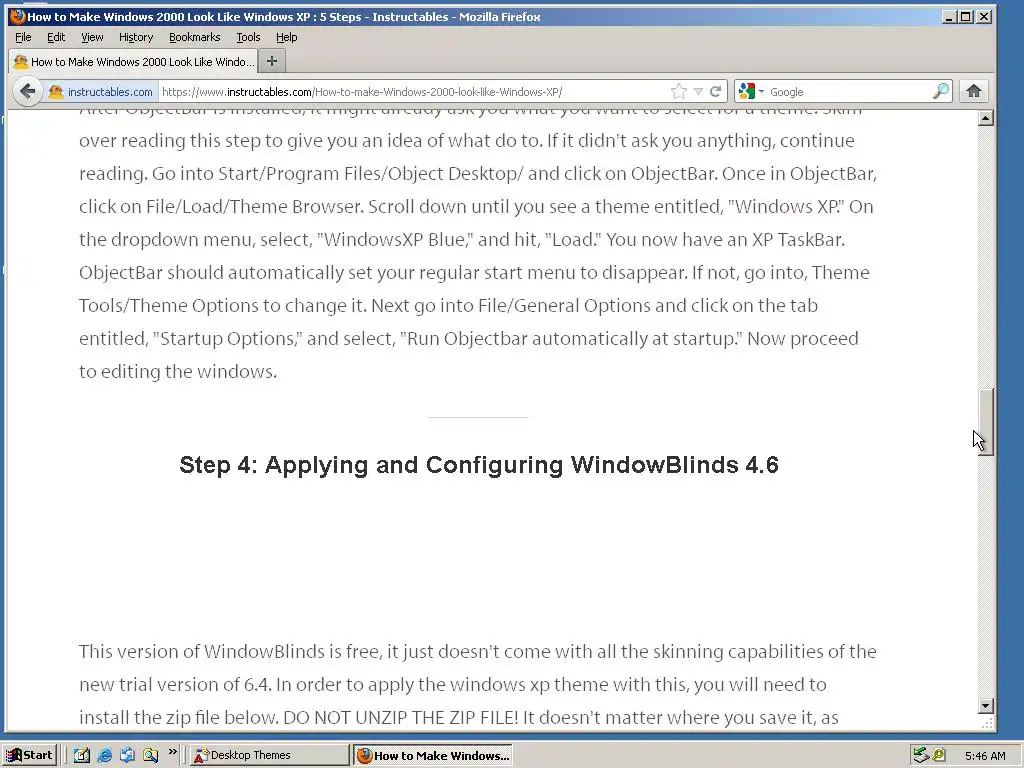Open the History menu
The height and width of the screenshot is (768, 1024).
[x=136, y=37]
